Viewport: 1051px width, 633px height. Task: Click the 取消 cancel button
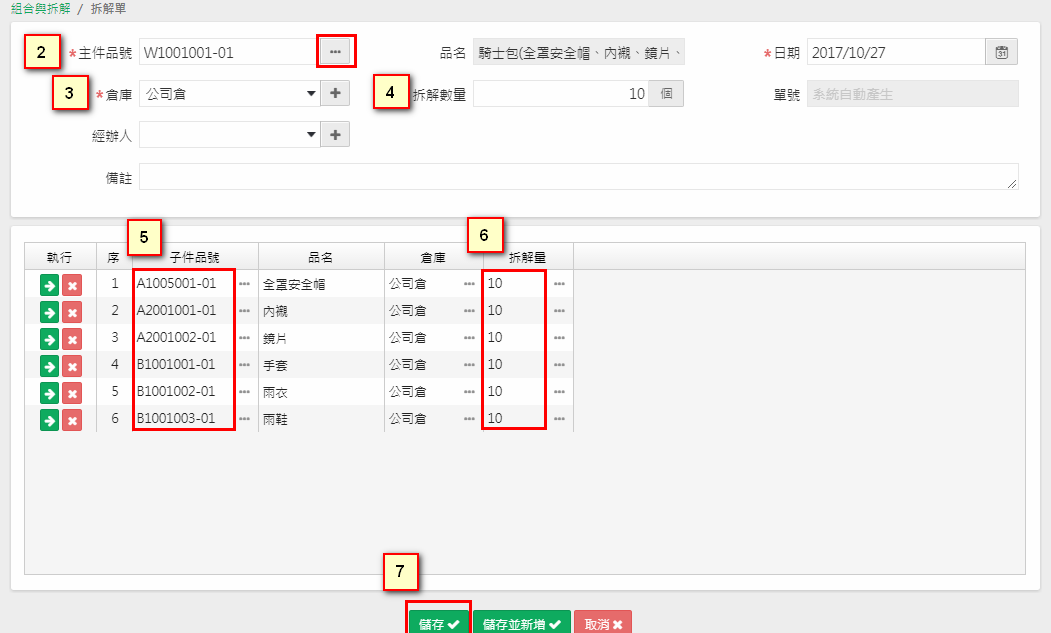tap(603, 624)
